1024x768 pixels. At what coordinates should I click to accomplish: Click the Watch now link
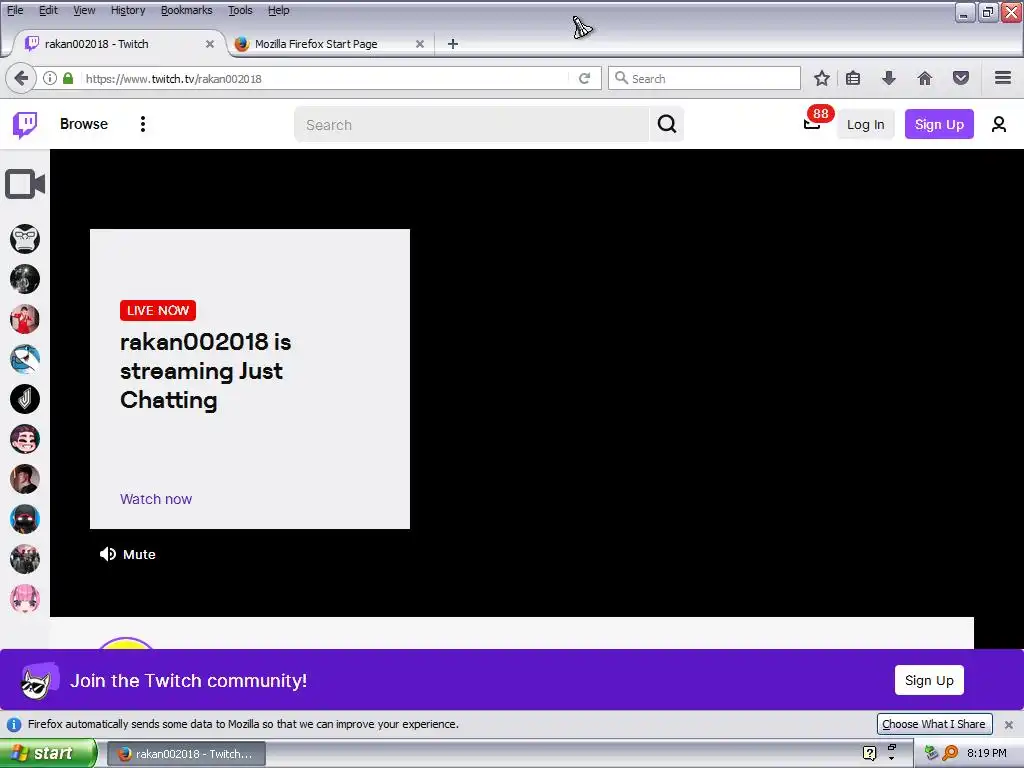click(156, 499)
